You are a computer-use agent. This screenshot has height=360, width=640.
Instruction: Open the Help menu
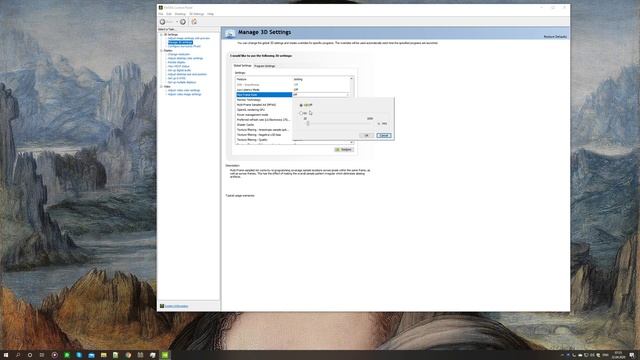(x=210, y=14)
